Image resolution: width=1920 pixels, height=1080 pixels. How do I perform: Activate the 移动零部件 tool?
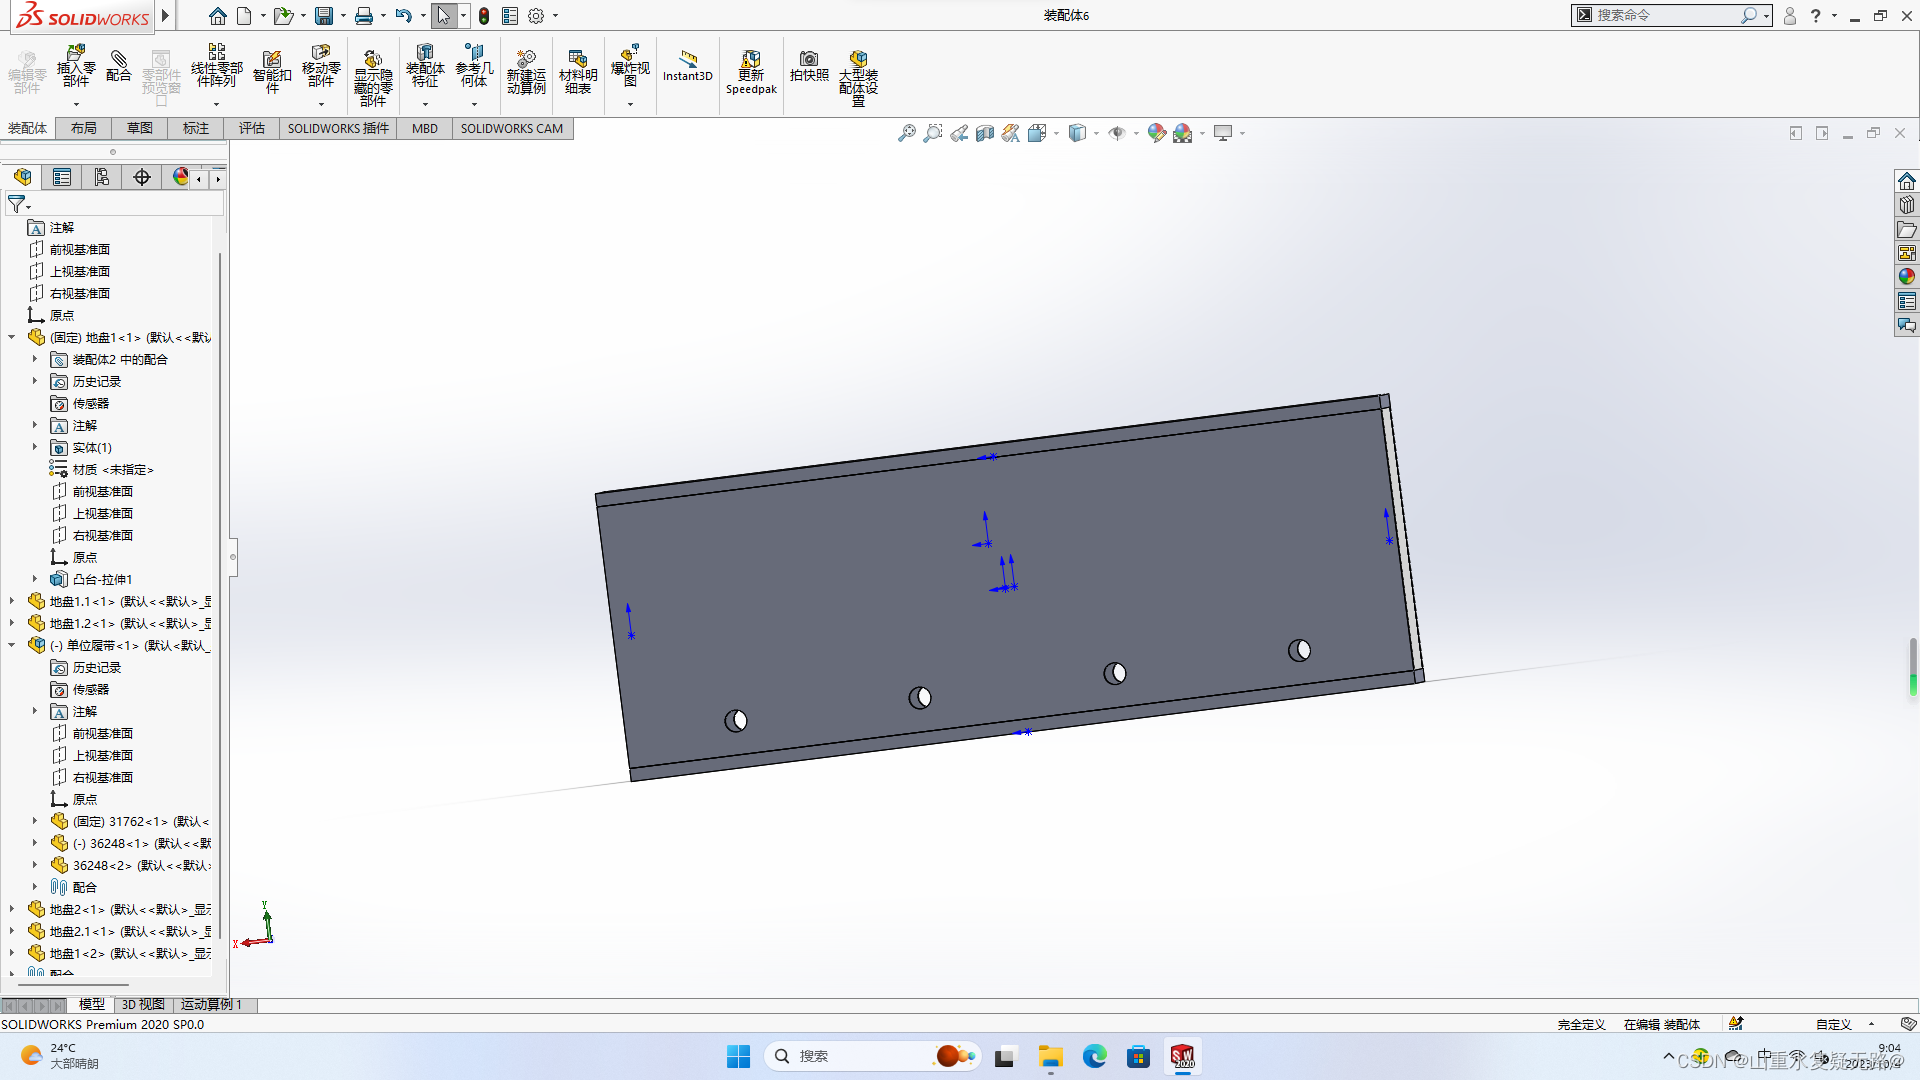[321, 70]
